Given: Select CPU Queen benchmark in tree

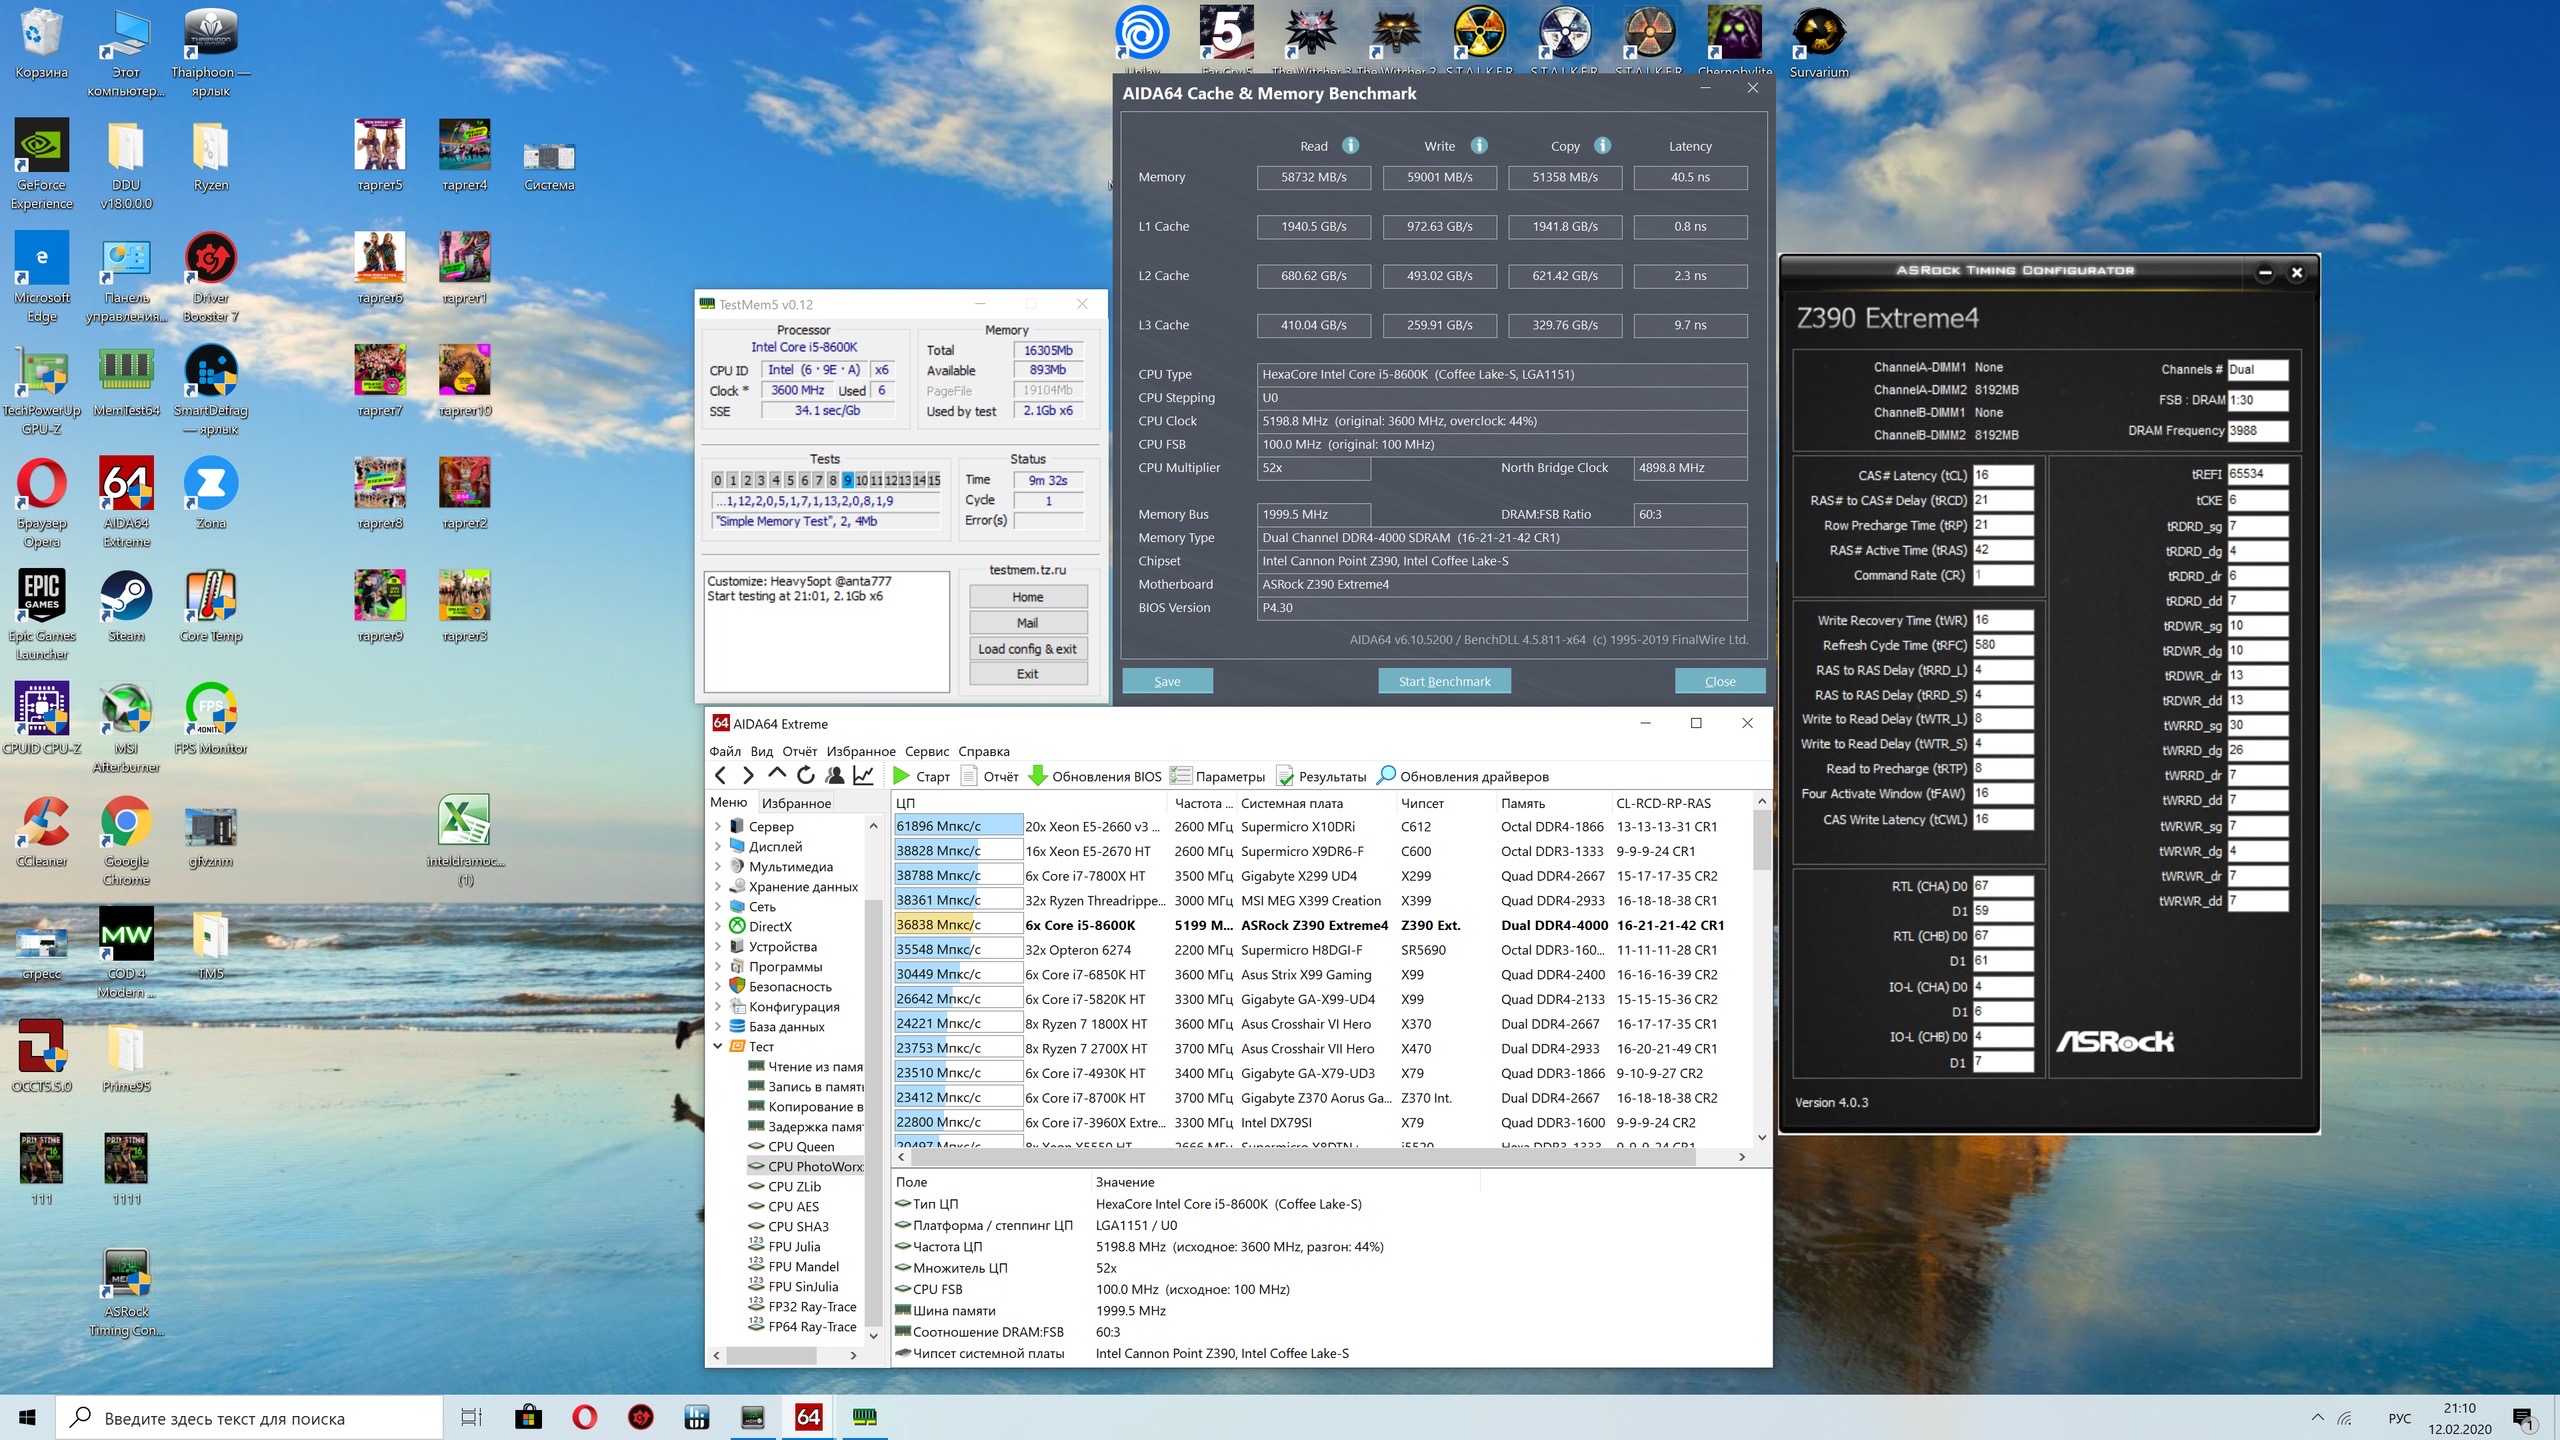Looking at the screenshot, I should point(800,1146).
